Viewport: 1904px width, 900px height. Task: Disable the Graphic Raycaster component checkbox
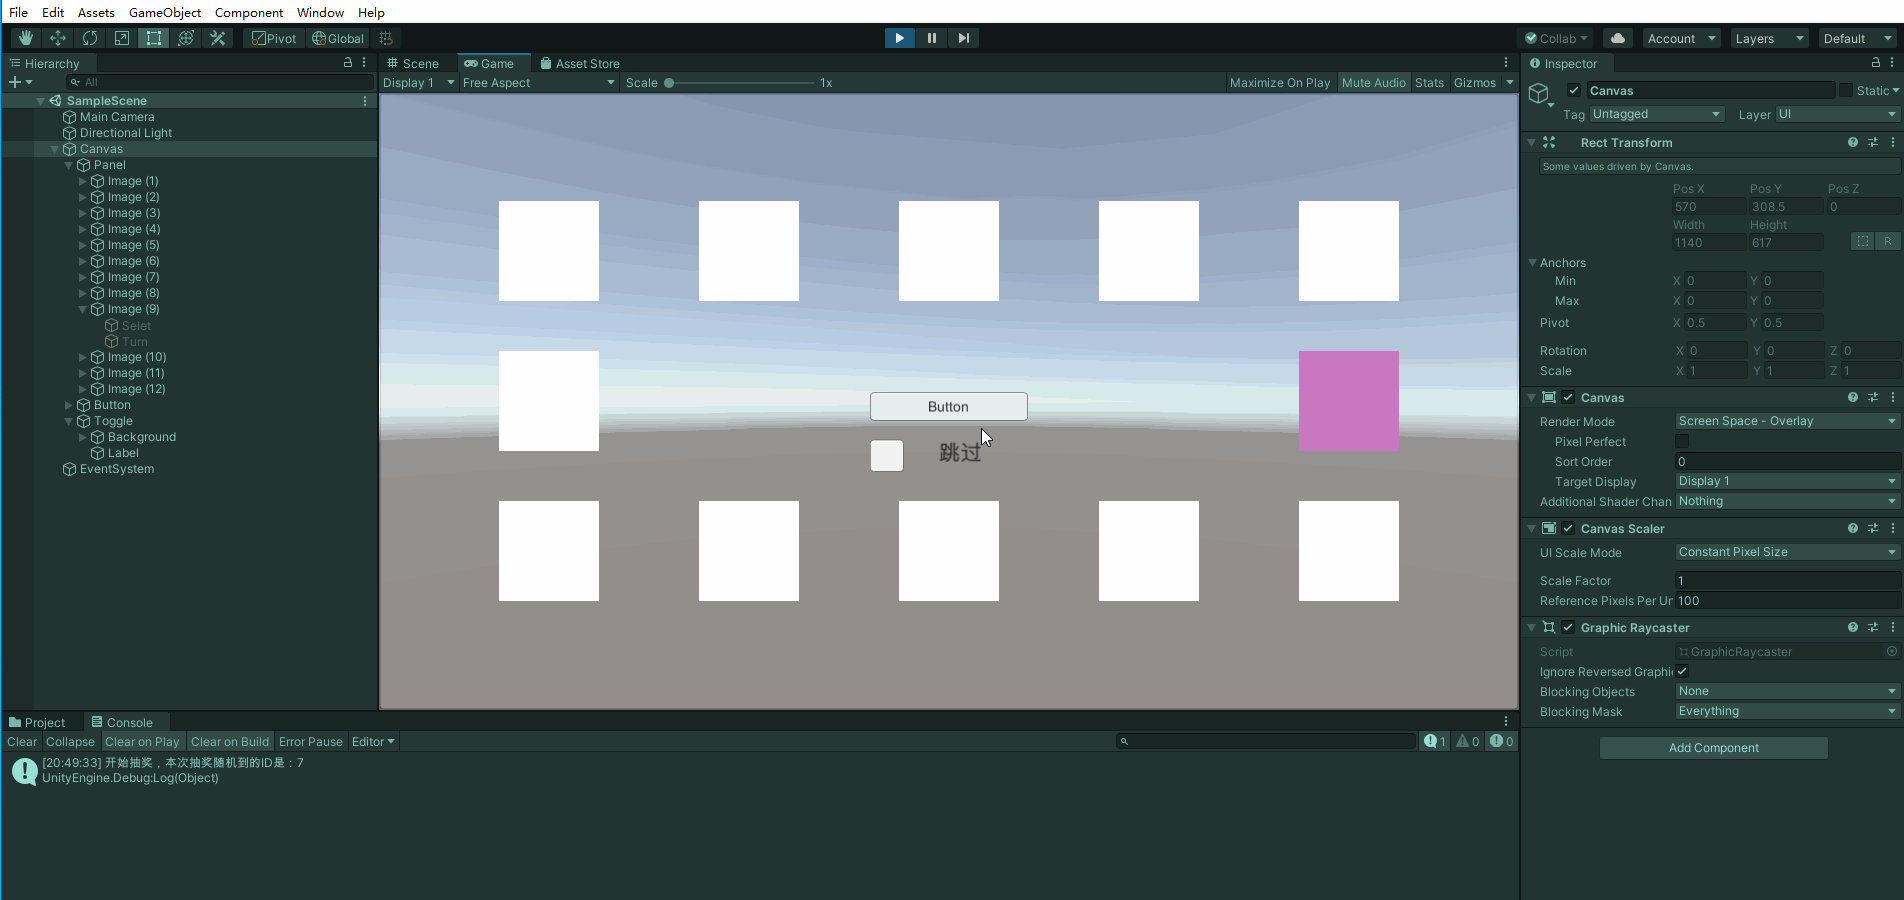click(x=1568, y=628)
